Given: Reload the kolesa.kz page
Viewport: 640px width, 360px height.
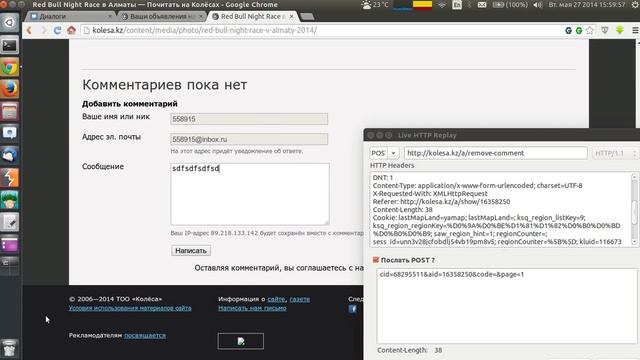Looking at the screenshot, I should [57, 30].
